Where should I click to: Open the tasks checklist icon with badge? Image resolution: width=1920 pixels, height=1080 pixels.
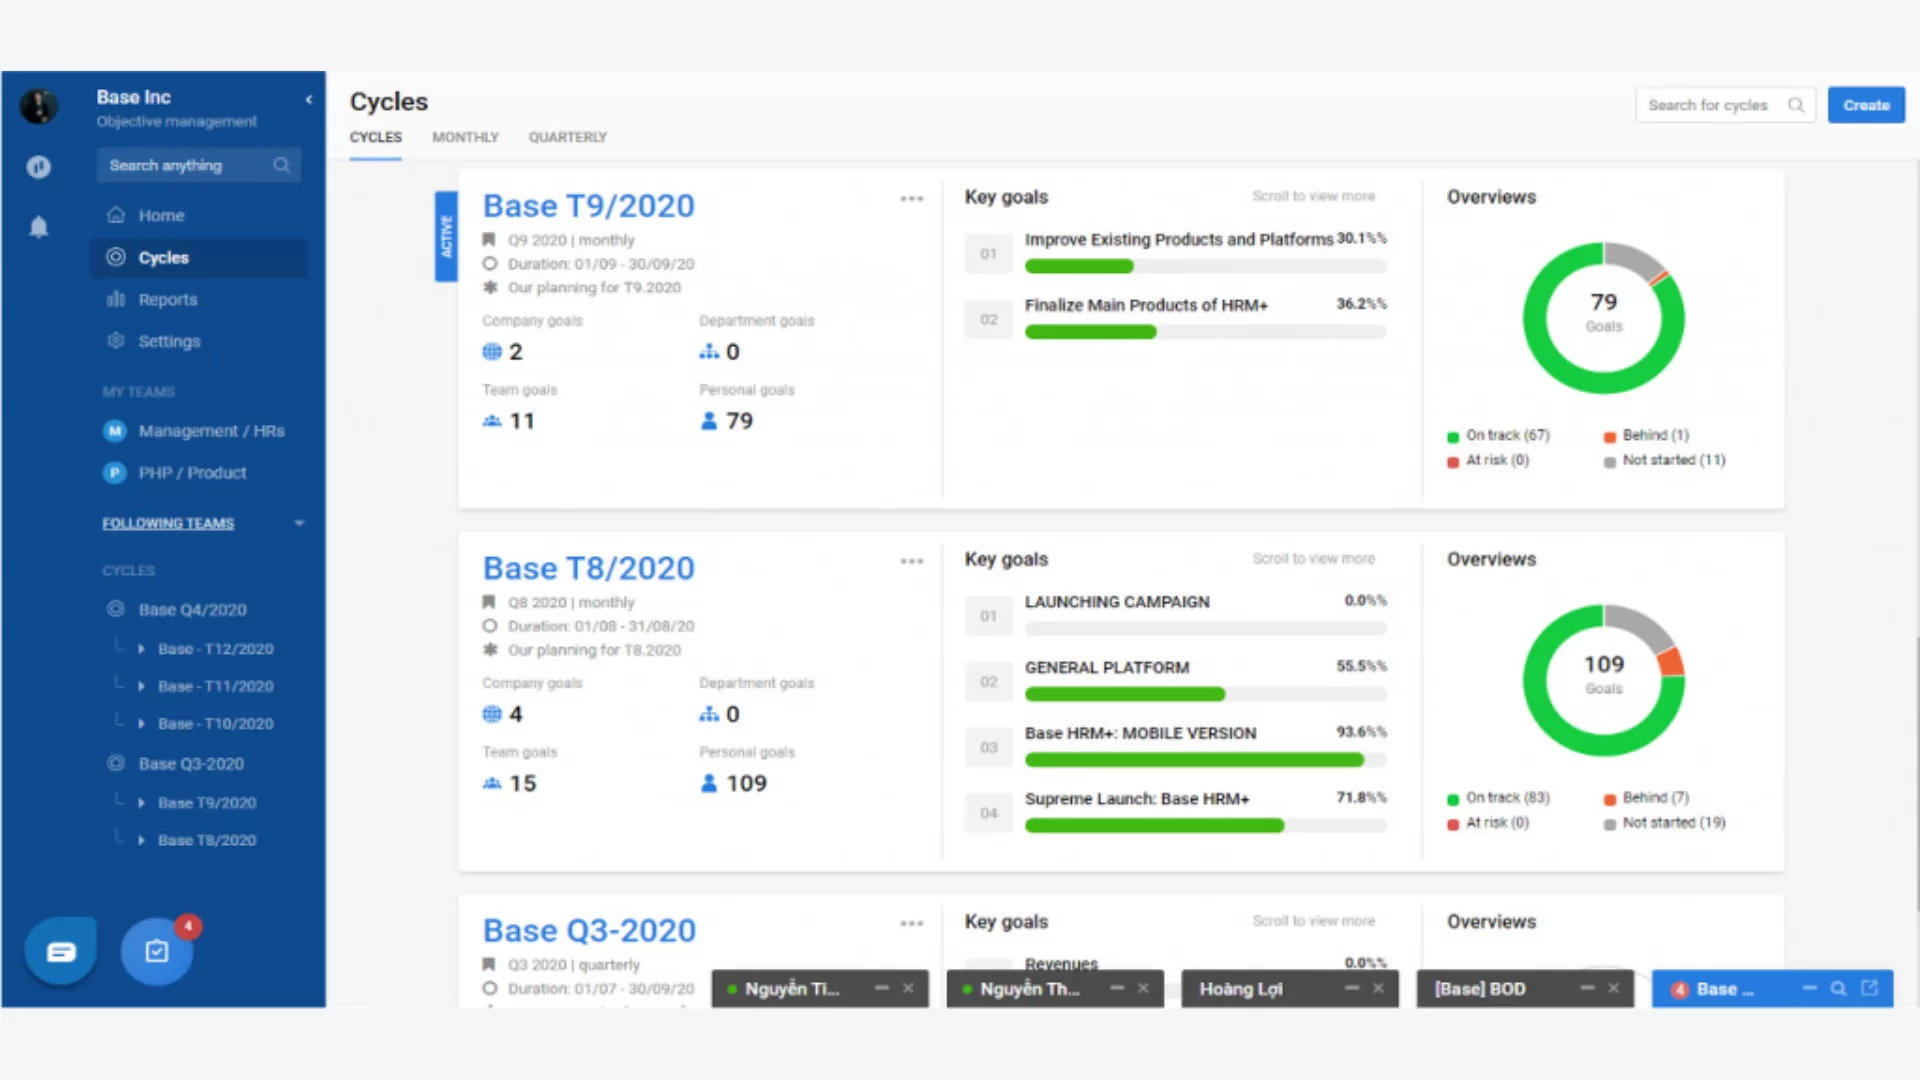coord(157,951)
